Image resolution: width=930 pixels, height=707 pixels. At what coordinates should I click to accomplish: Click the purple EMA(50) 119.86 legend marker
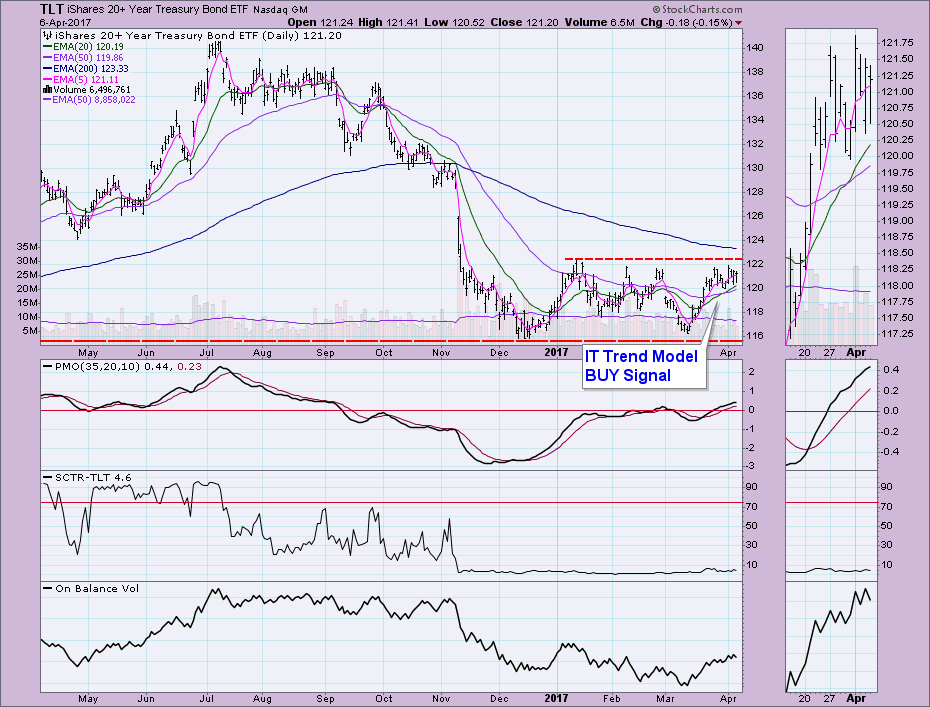tap(46, 56)
